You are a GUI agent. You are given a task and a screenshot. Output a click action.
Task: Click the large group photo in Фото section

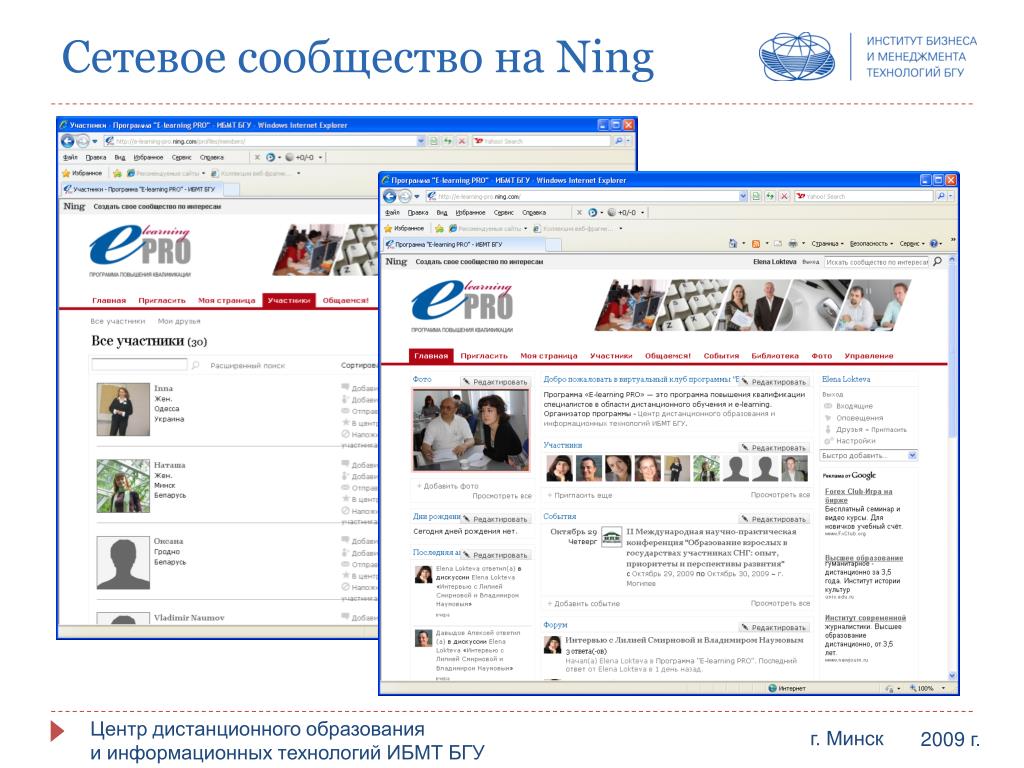pyautogui.click(x=471, y=430)
